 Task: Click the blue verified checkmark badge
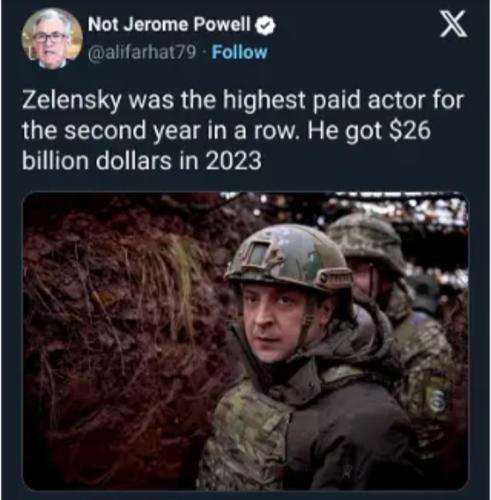pyautogui.click(x=265, y=26)
